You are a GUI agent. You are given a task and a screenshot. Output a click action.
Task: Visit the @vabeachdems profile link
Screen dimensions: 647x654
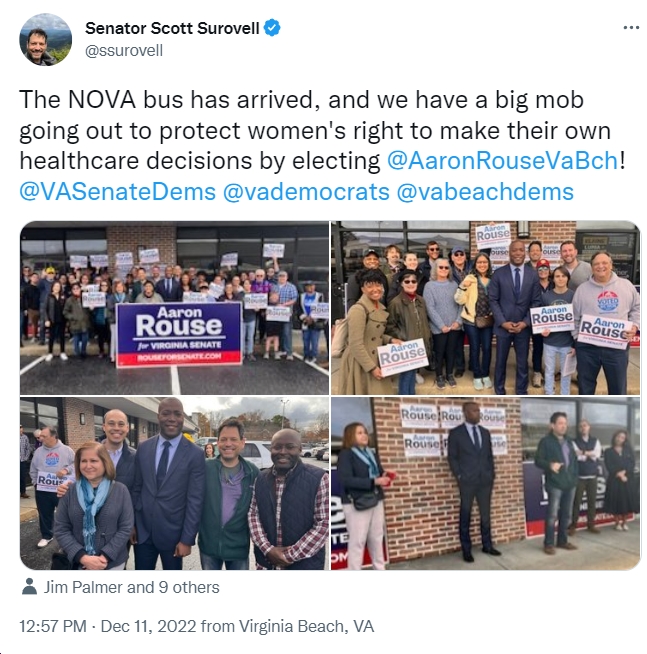[x=485, y=192]
